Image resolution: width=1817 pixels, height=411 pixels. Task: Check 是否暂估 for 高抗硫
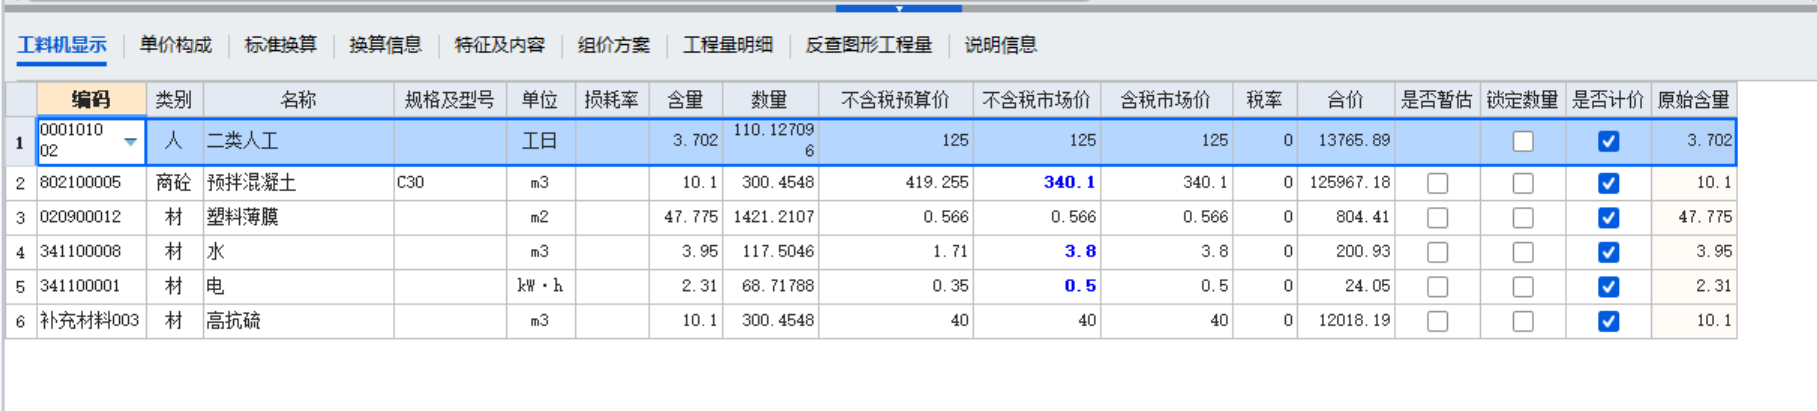(1438, 322)
